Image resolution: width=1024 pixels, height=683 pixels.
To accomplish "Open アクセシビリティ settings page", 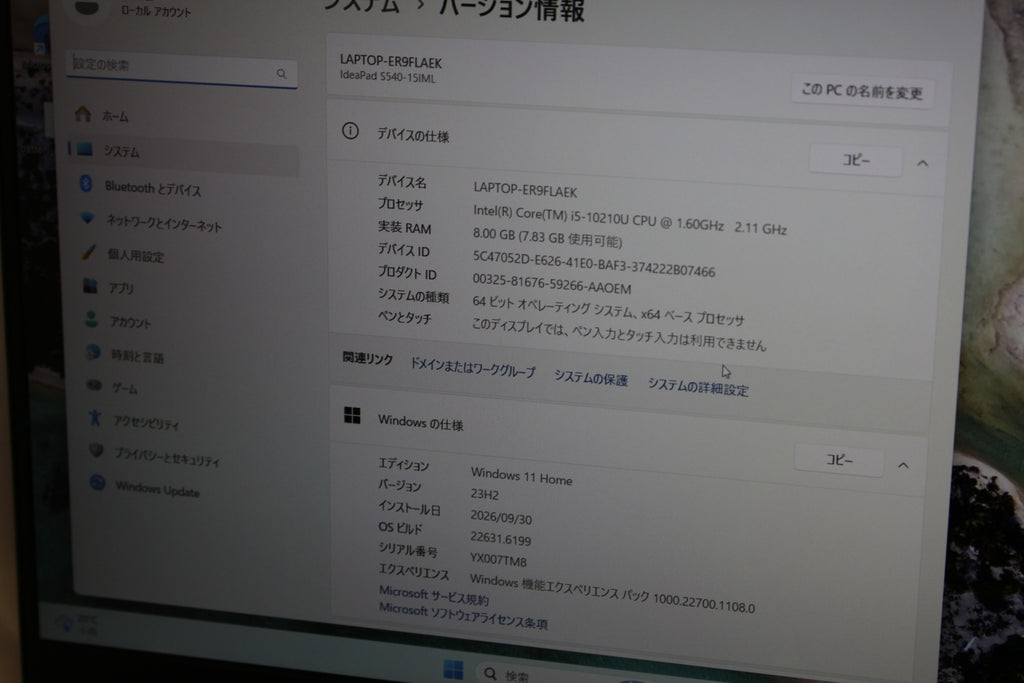I will click(x=146, y=423).
